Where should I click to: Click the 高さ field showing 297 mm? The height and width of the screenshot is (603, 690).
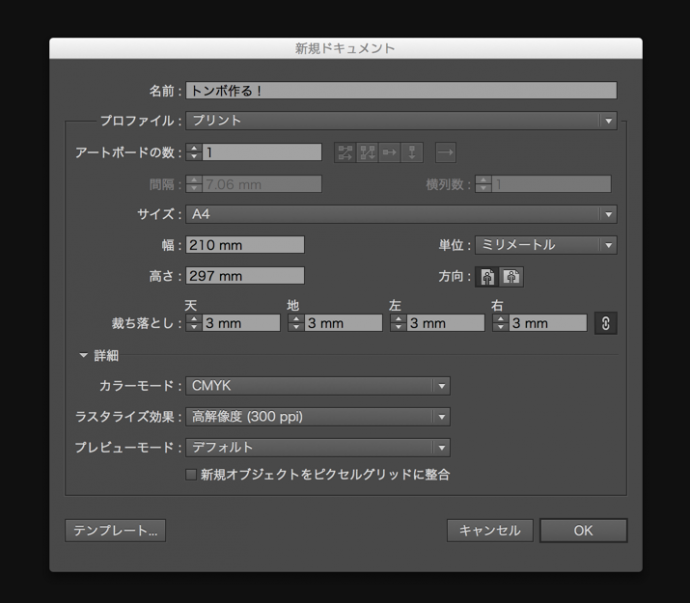point(245,276)
